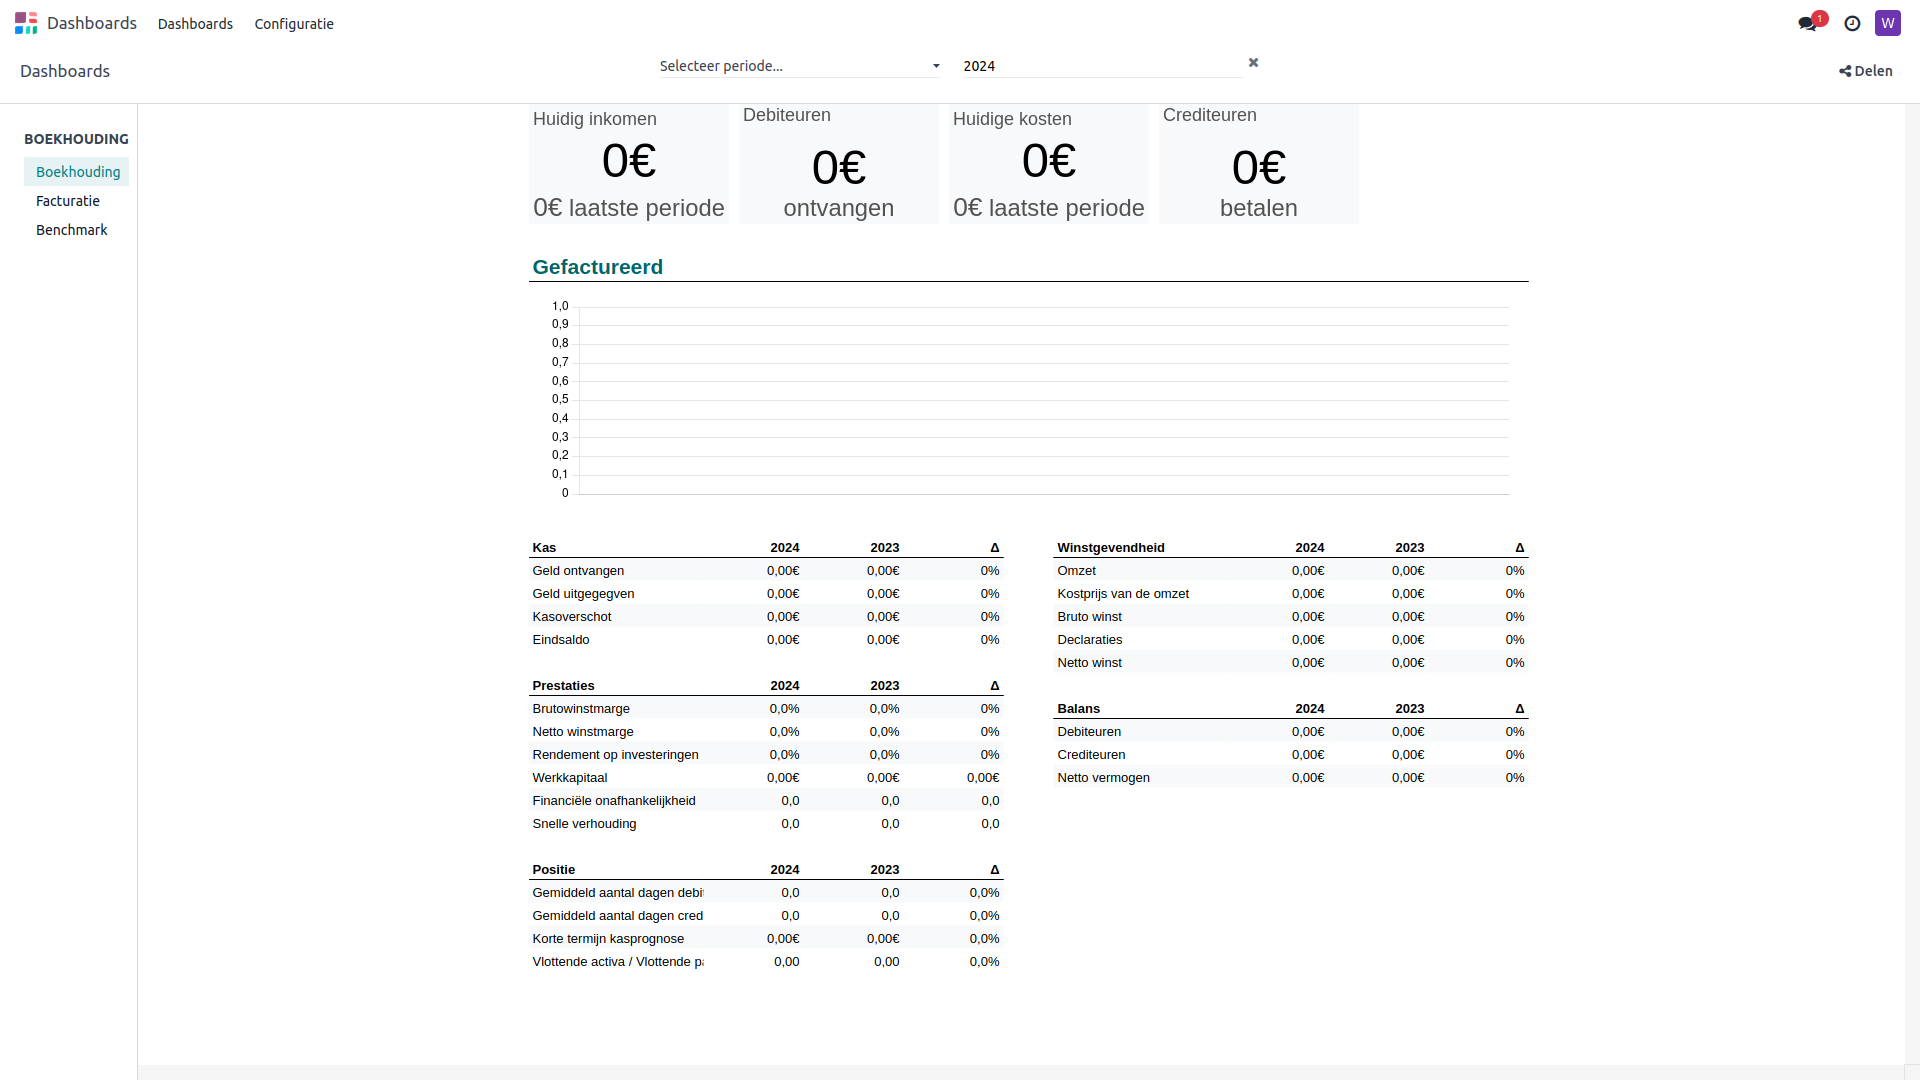Click the Snelle verhouding row label
The height and width of the screenshot is (1080, 1920).
[x=584, y=824]
